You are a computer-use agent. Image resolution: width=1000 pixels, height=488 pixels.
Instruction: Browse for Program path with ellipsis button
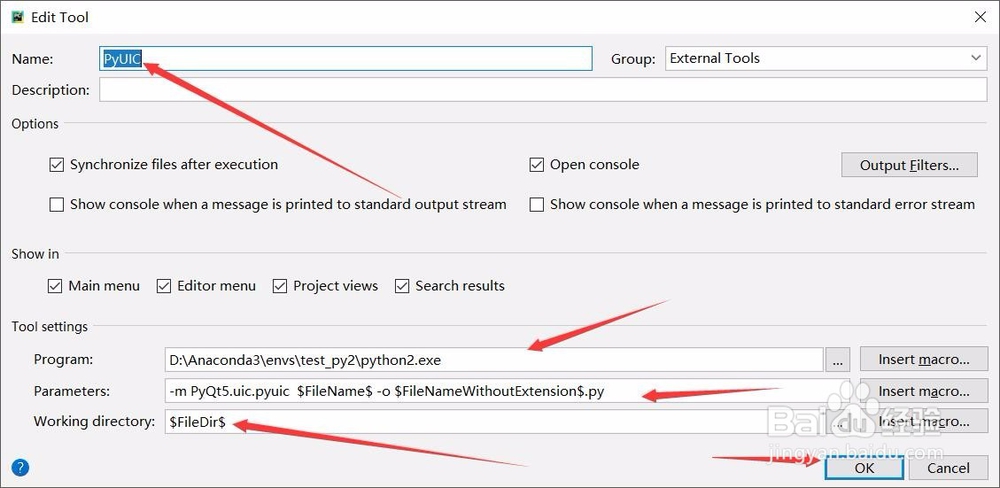tap(837, 360)
